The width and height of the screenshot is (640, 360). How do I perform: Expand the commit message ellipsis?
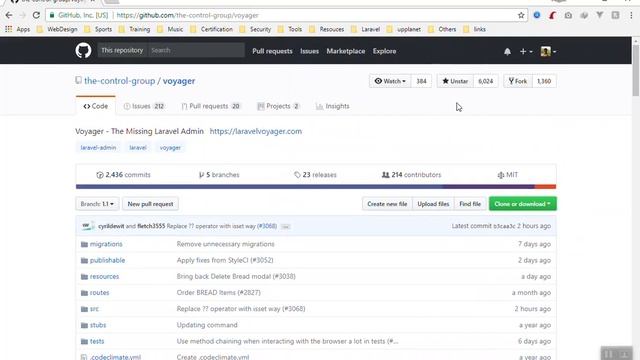coord(285,227)
